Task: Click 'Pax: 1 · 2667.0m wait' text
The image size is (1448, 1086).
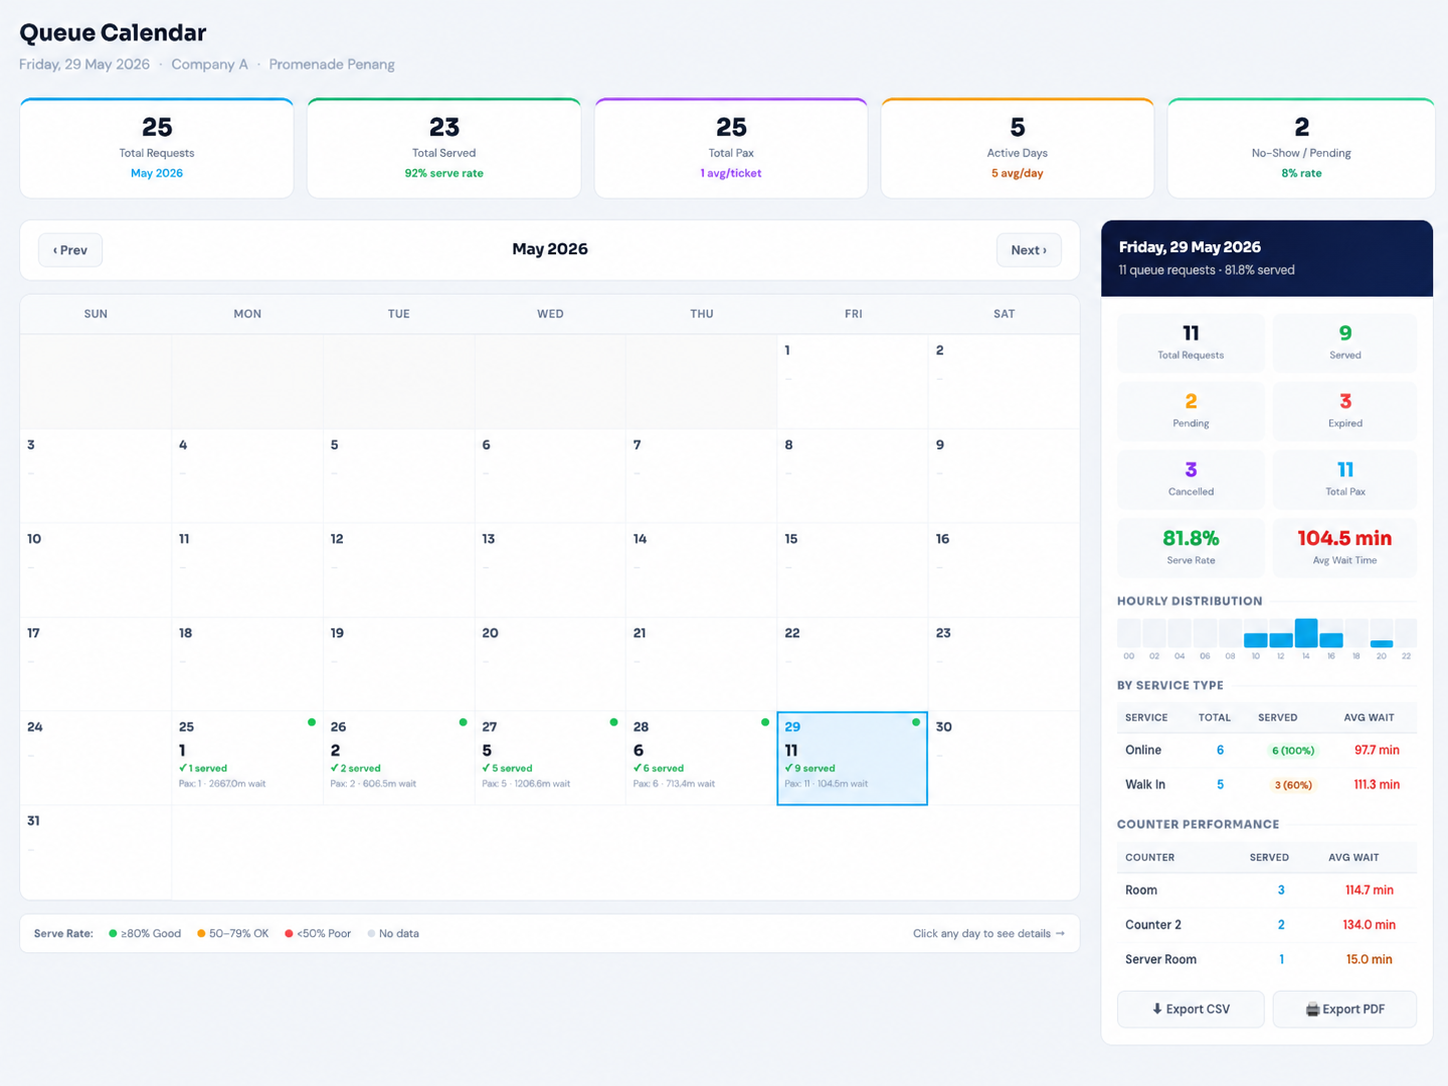Action: pyautogui.click(x=222, y=784)
